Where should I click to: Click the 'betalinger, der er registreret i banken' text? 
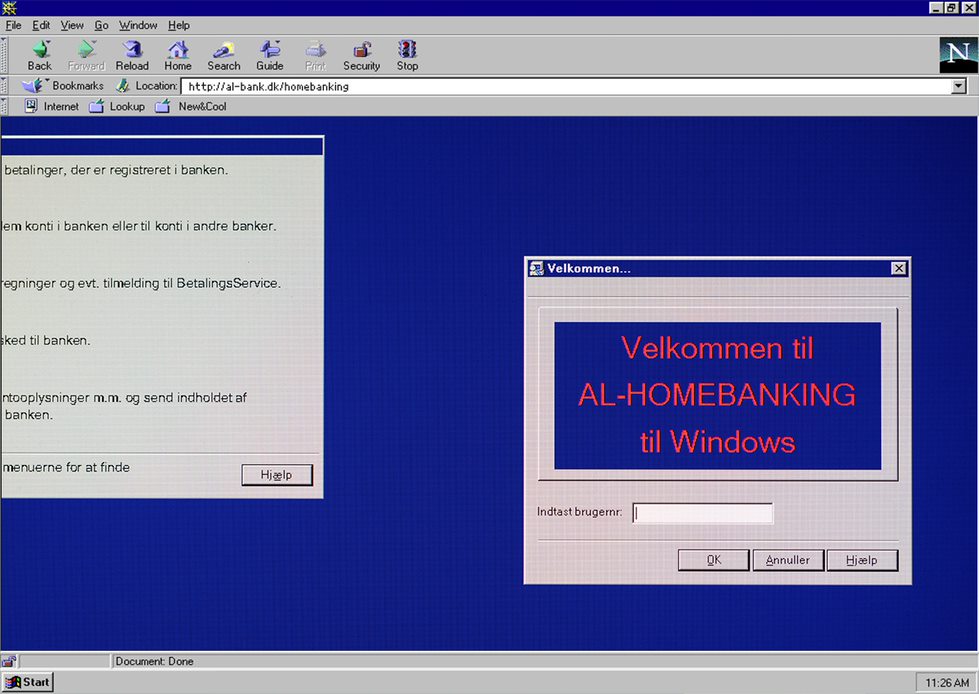[x=116, y=170]
